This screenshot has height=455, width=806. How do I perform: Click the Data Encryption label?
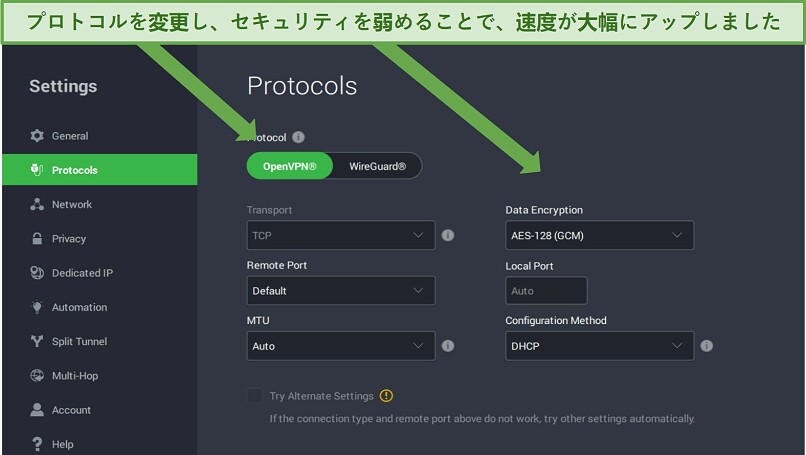point(544,210)
